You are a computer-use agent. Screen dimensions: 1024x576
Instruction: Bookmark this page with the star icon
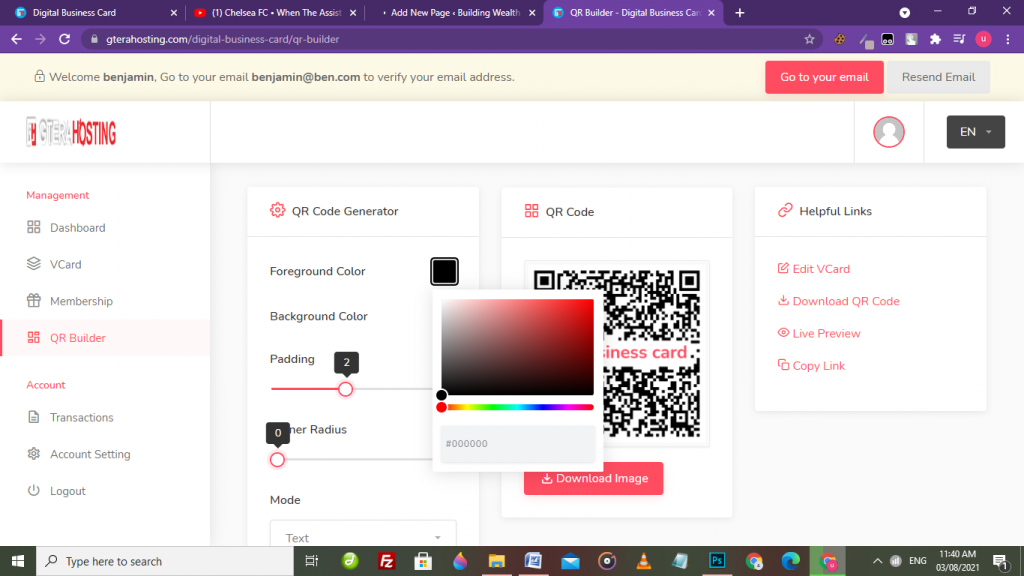click(809, 39)
